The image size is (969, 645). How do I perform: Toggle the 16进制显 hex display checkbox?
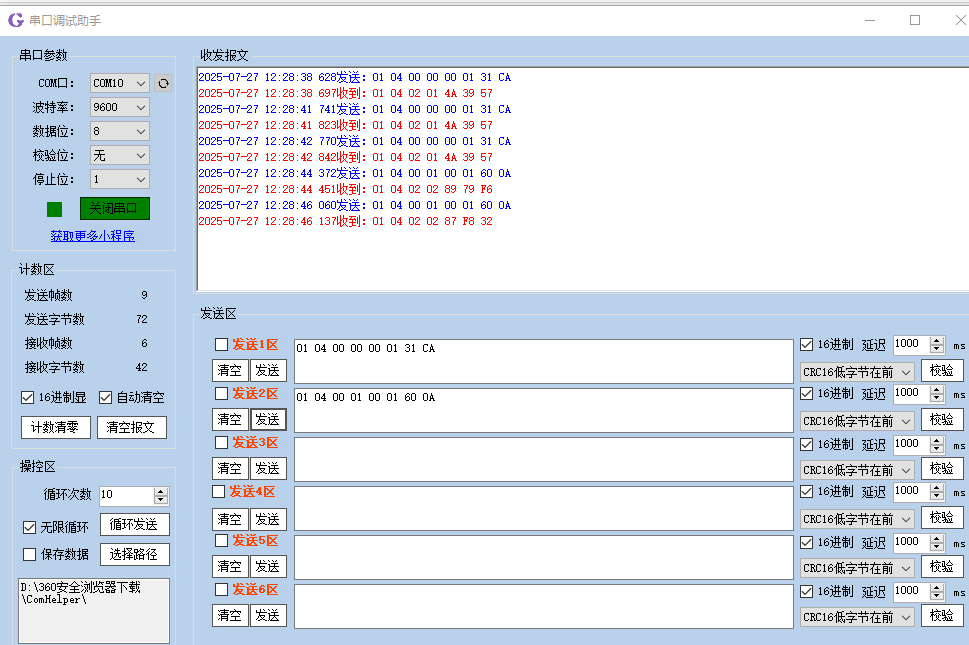(x=28, y=397)
